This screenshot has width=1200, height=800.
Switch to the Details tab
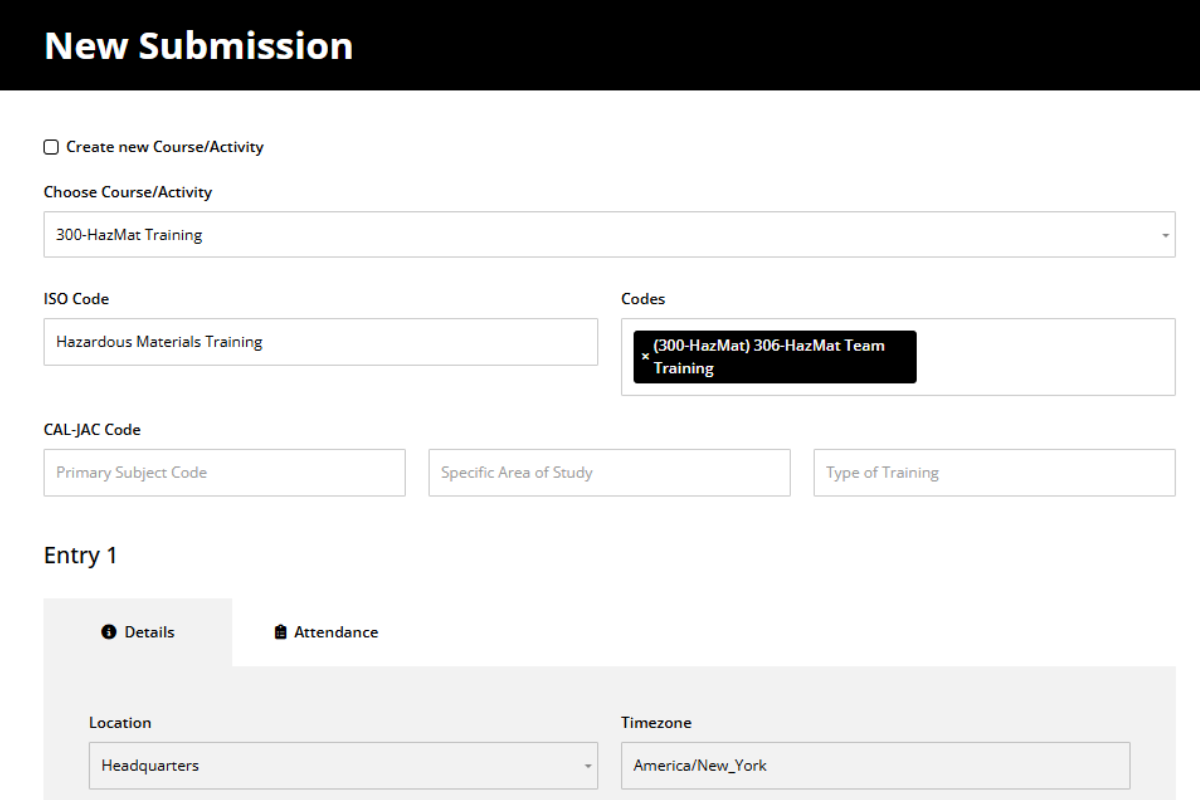pos(138,632)
